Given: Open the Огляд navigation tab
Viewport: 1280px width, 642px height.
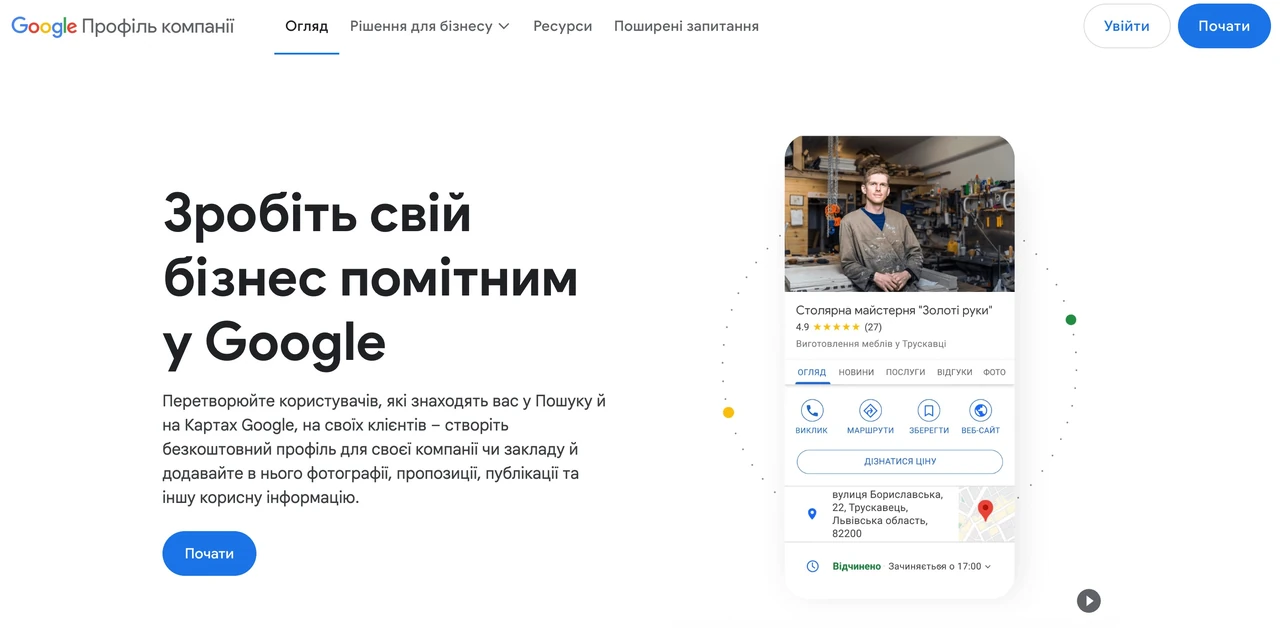Looking at the screenshot, I should (306, 26).
